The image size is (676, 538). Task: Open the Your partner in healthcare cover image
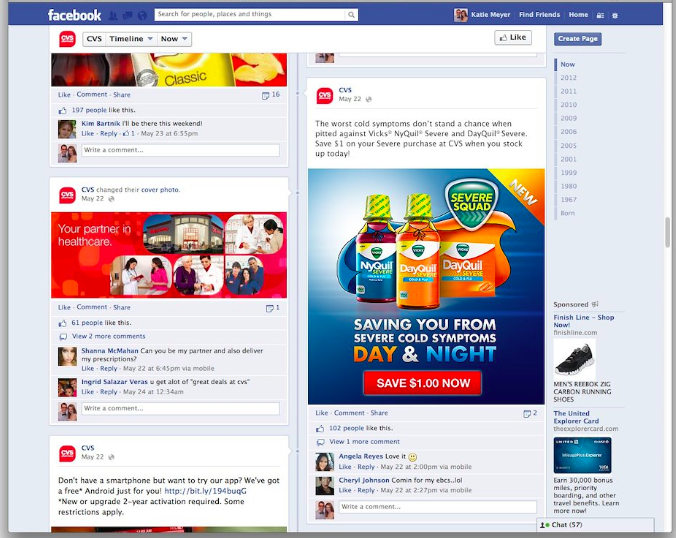pyautogui.click(x=169, y=255)
